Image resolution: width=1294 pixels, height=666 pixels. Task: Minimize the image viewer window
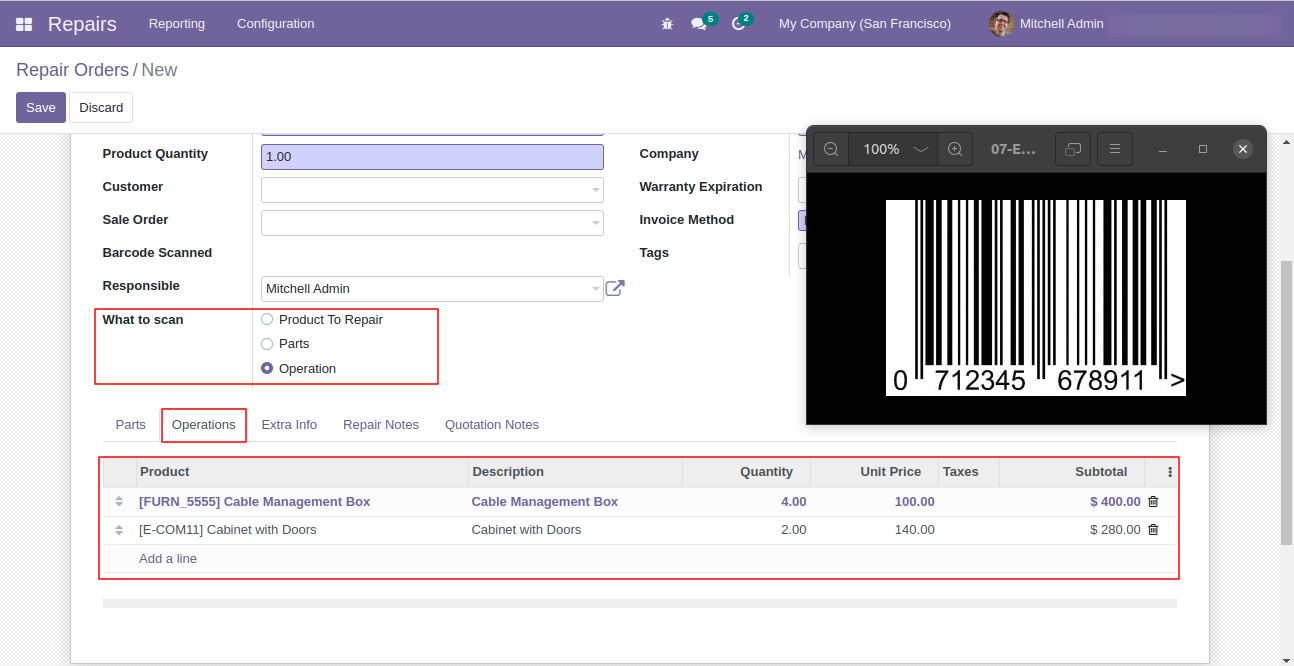1163,149
